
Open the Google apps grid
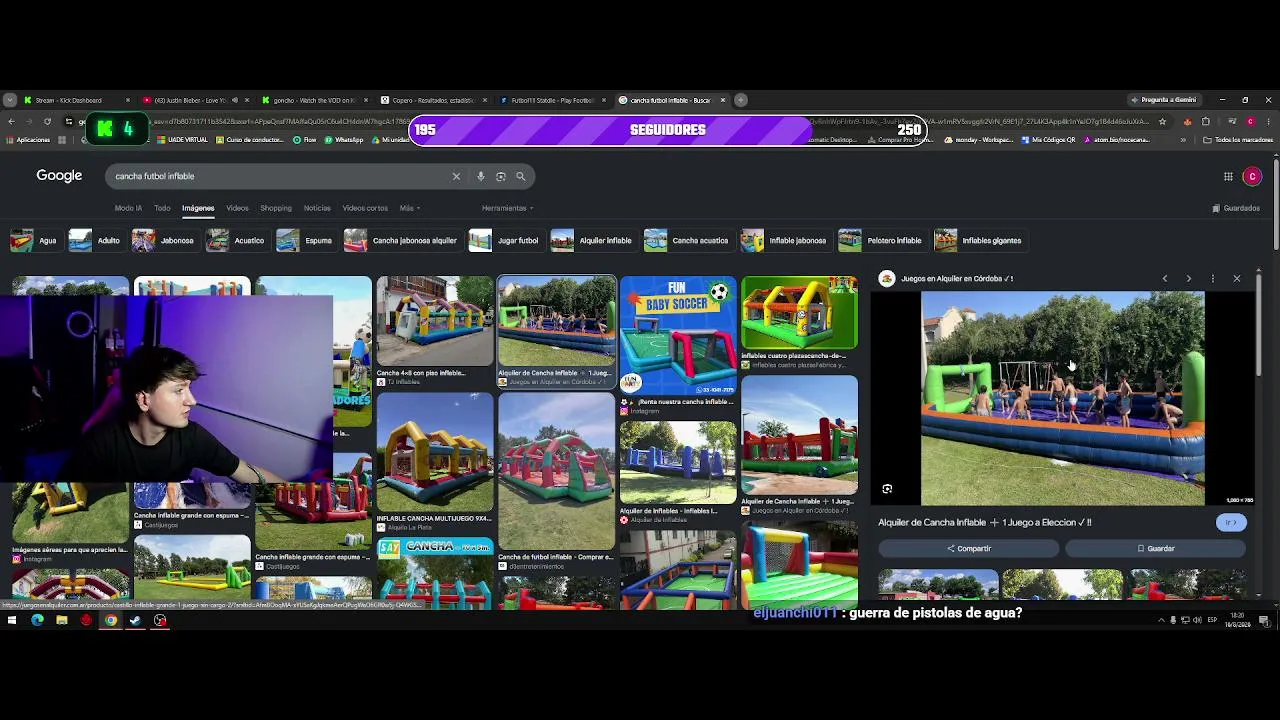click(1228, 176)
